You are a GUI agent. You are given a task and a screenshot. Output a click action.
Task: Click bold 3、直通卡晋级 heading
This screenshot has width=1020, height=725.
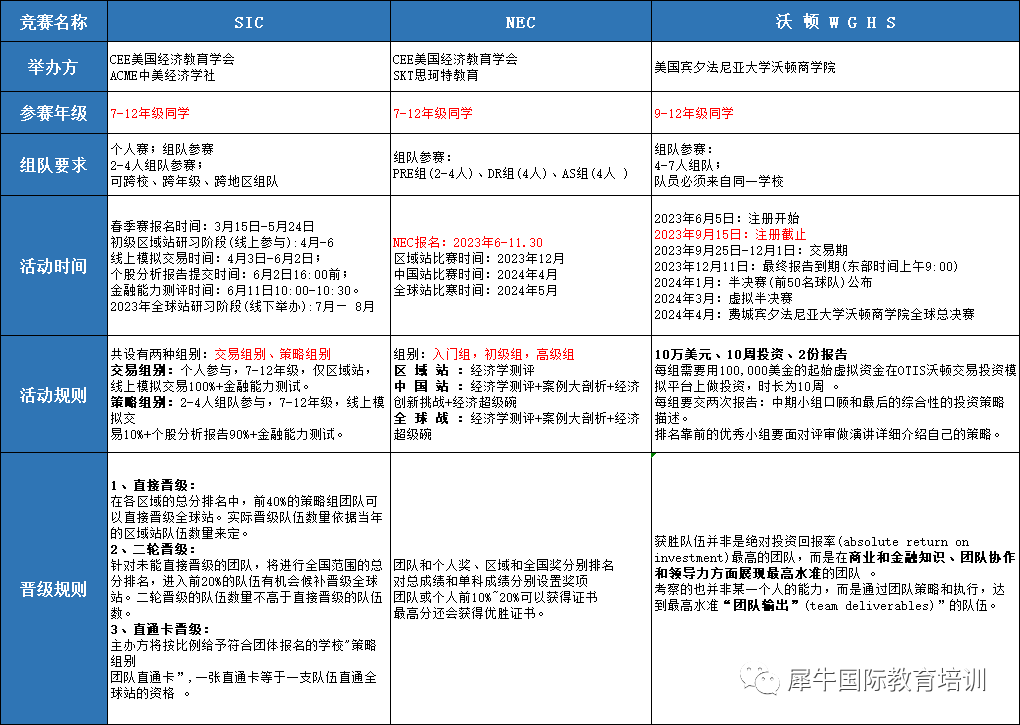(x=160, y=629)
